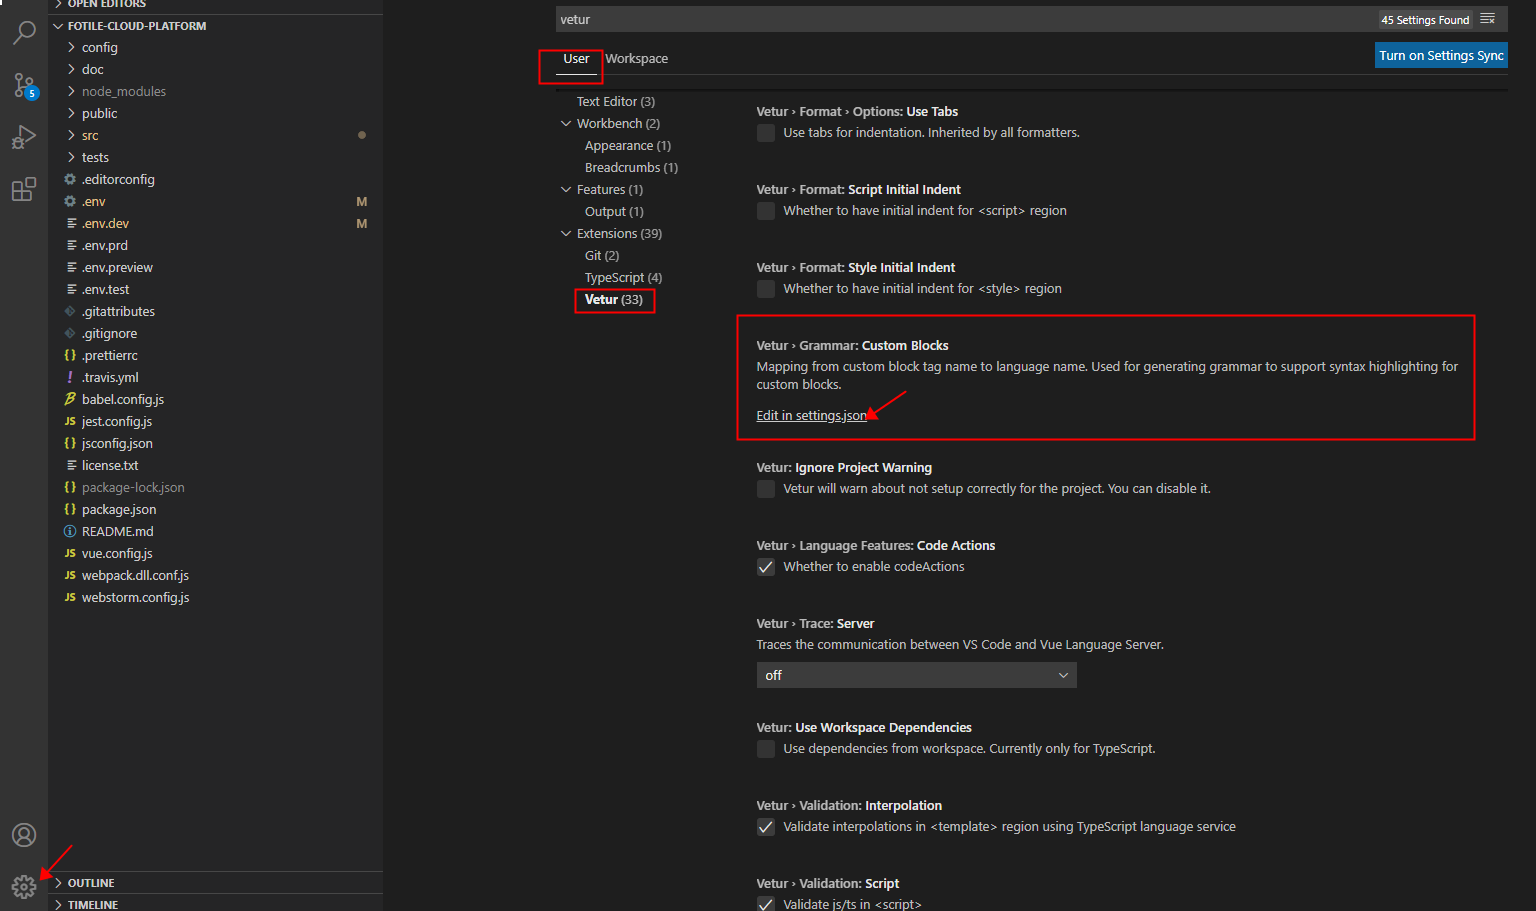Open the Extensions view icon

24,189
